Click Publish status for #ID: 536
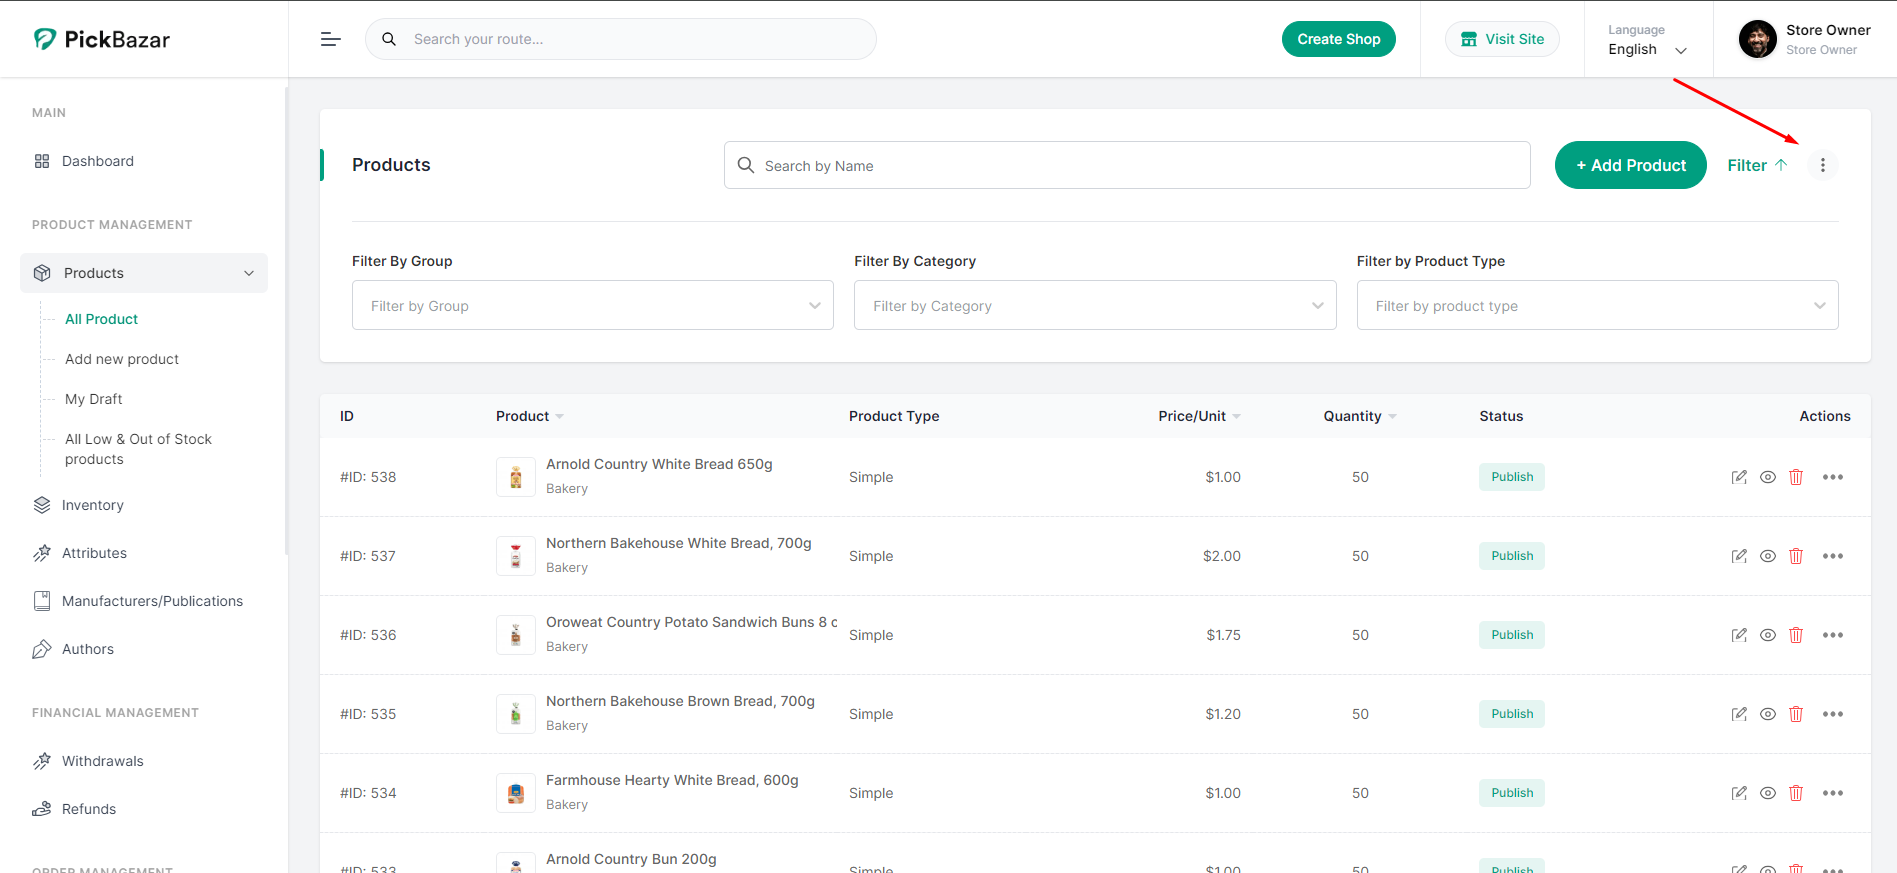 click(1511, 635)
